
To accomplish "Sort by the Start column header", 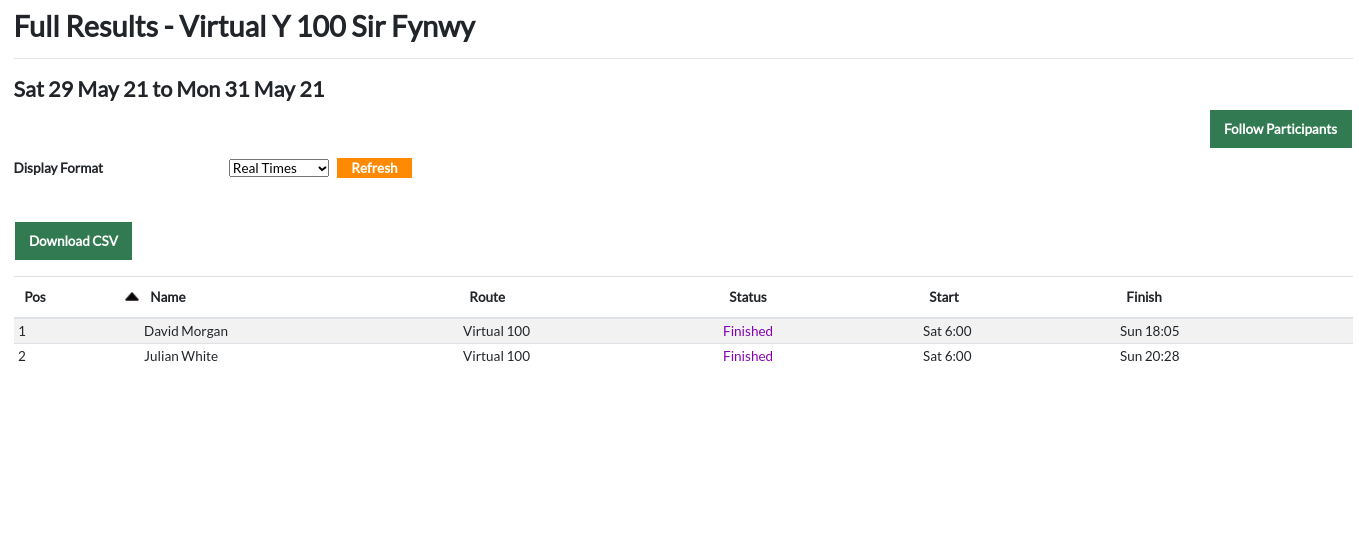I will point(943,297).
